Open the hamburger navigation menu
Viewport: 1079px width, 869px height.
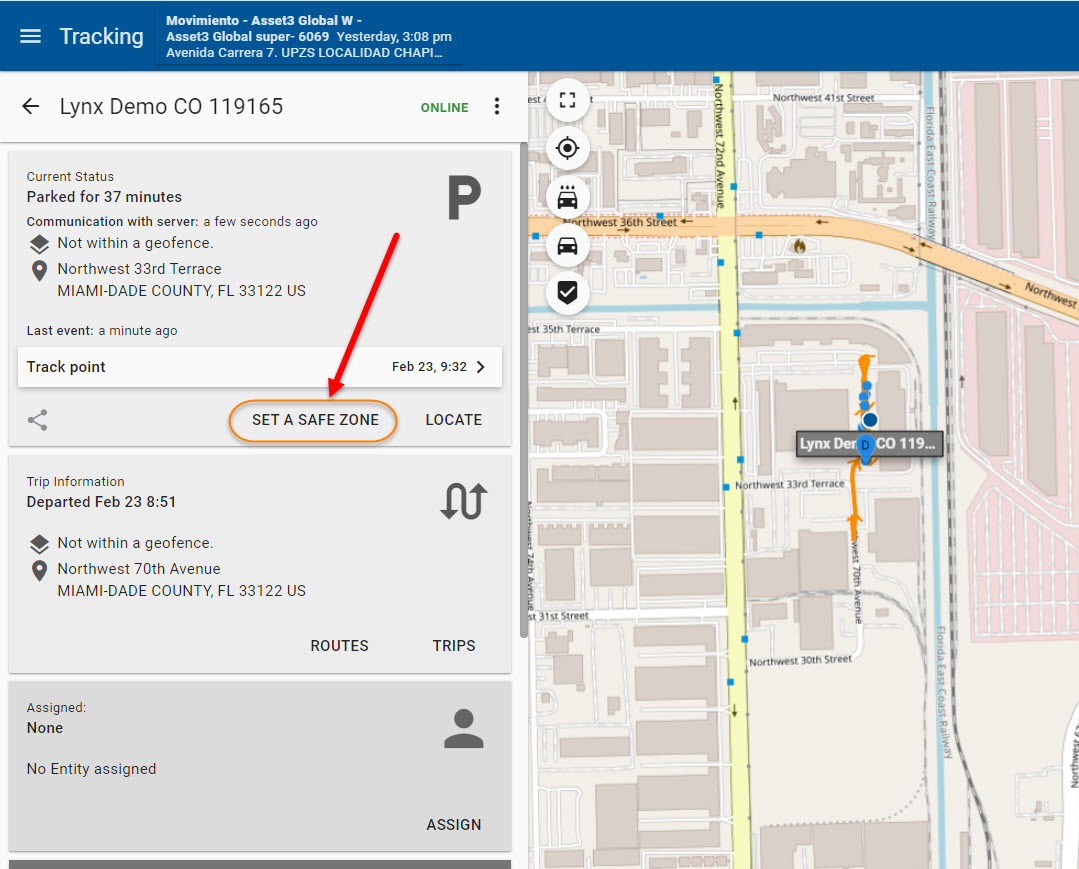click(x=31, y=36)
